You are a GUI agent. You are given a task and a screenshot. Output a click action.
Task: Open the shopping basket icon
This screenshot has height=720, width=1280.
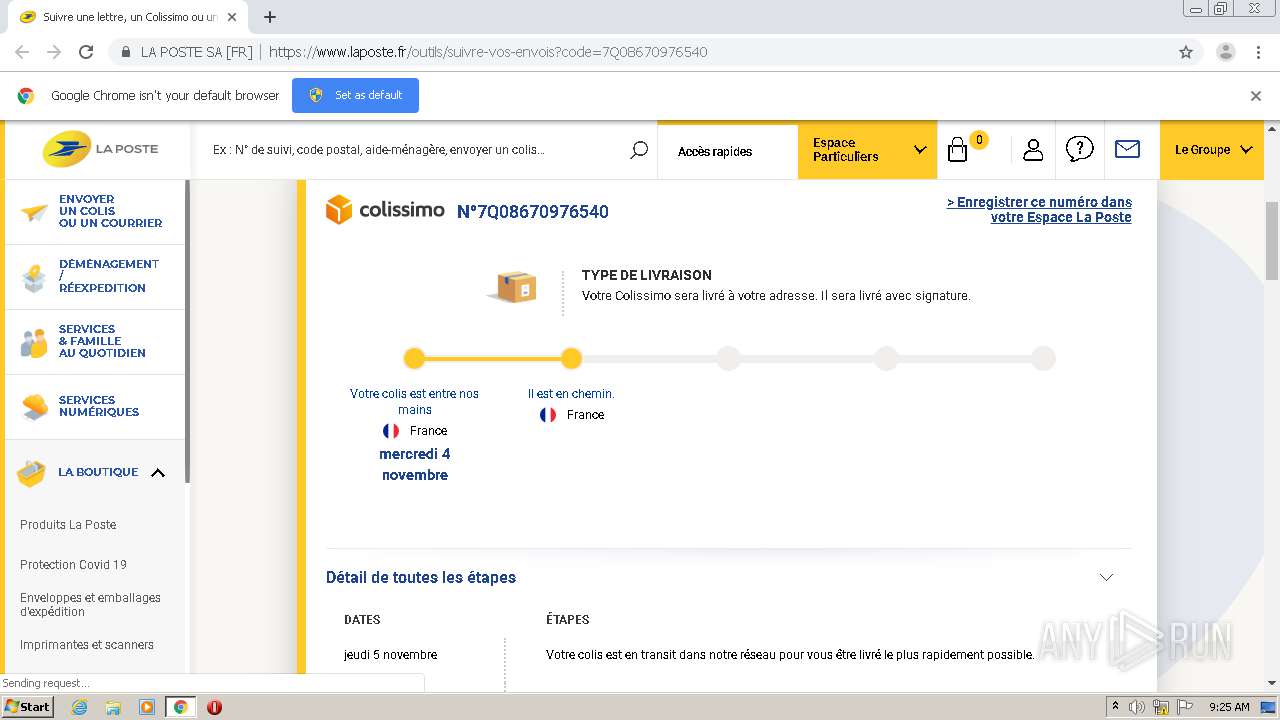click(958, 150)
